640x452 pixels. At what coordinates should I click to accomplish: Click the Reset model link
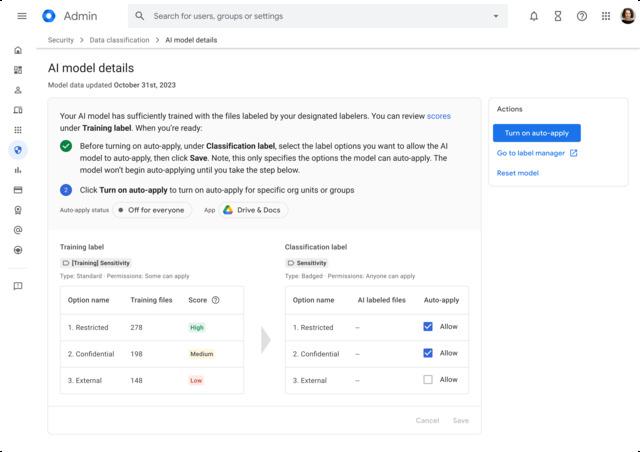tap(517, 173)
